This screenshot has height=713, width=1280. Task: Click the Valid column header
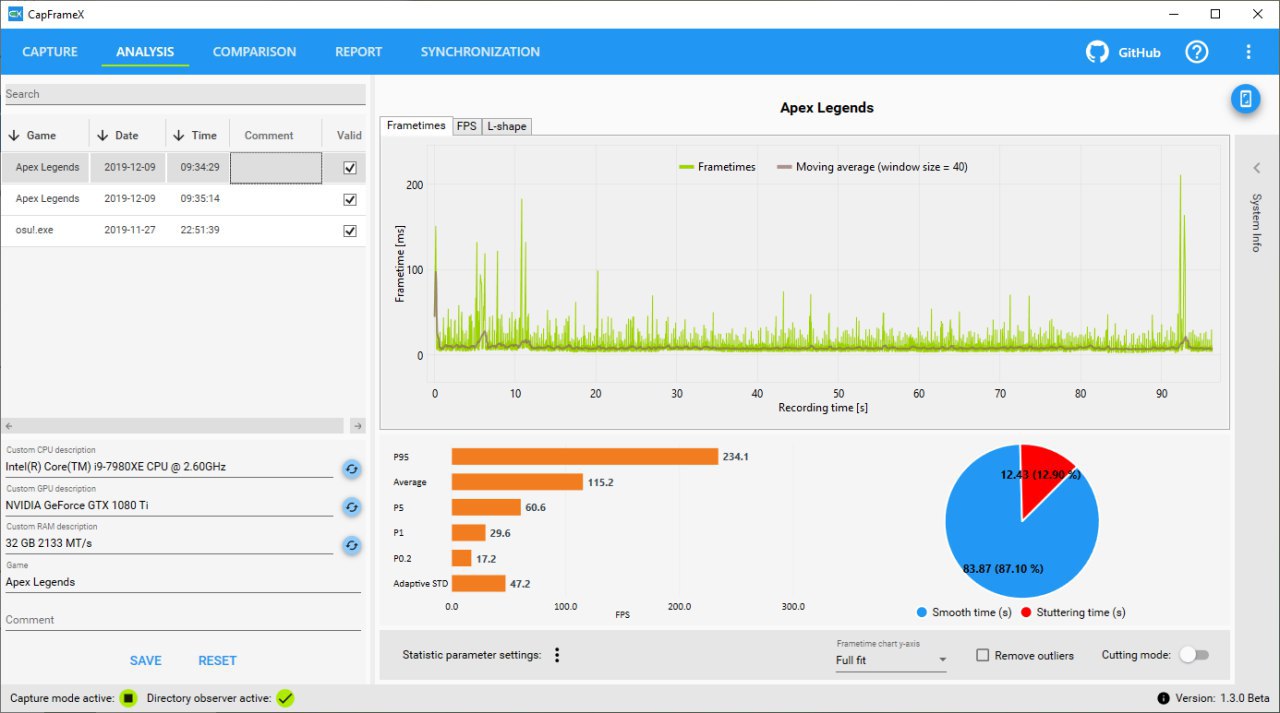(x=349, y=135)
